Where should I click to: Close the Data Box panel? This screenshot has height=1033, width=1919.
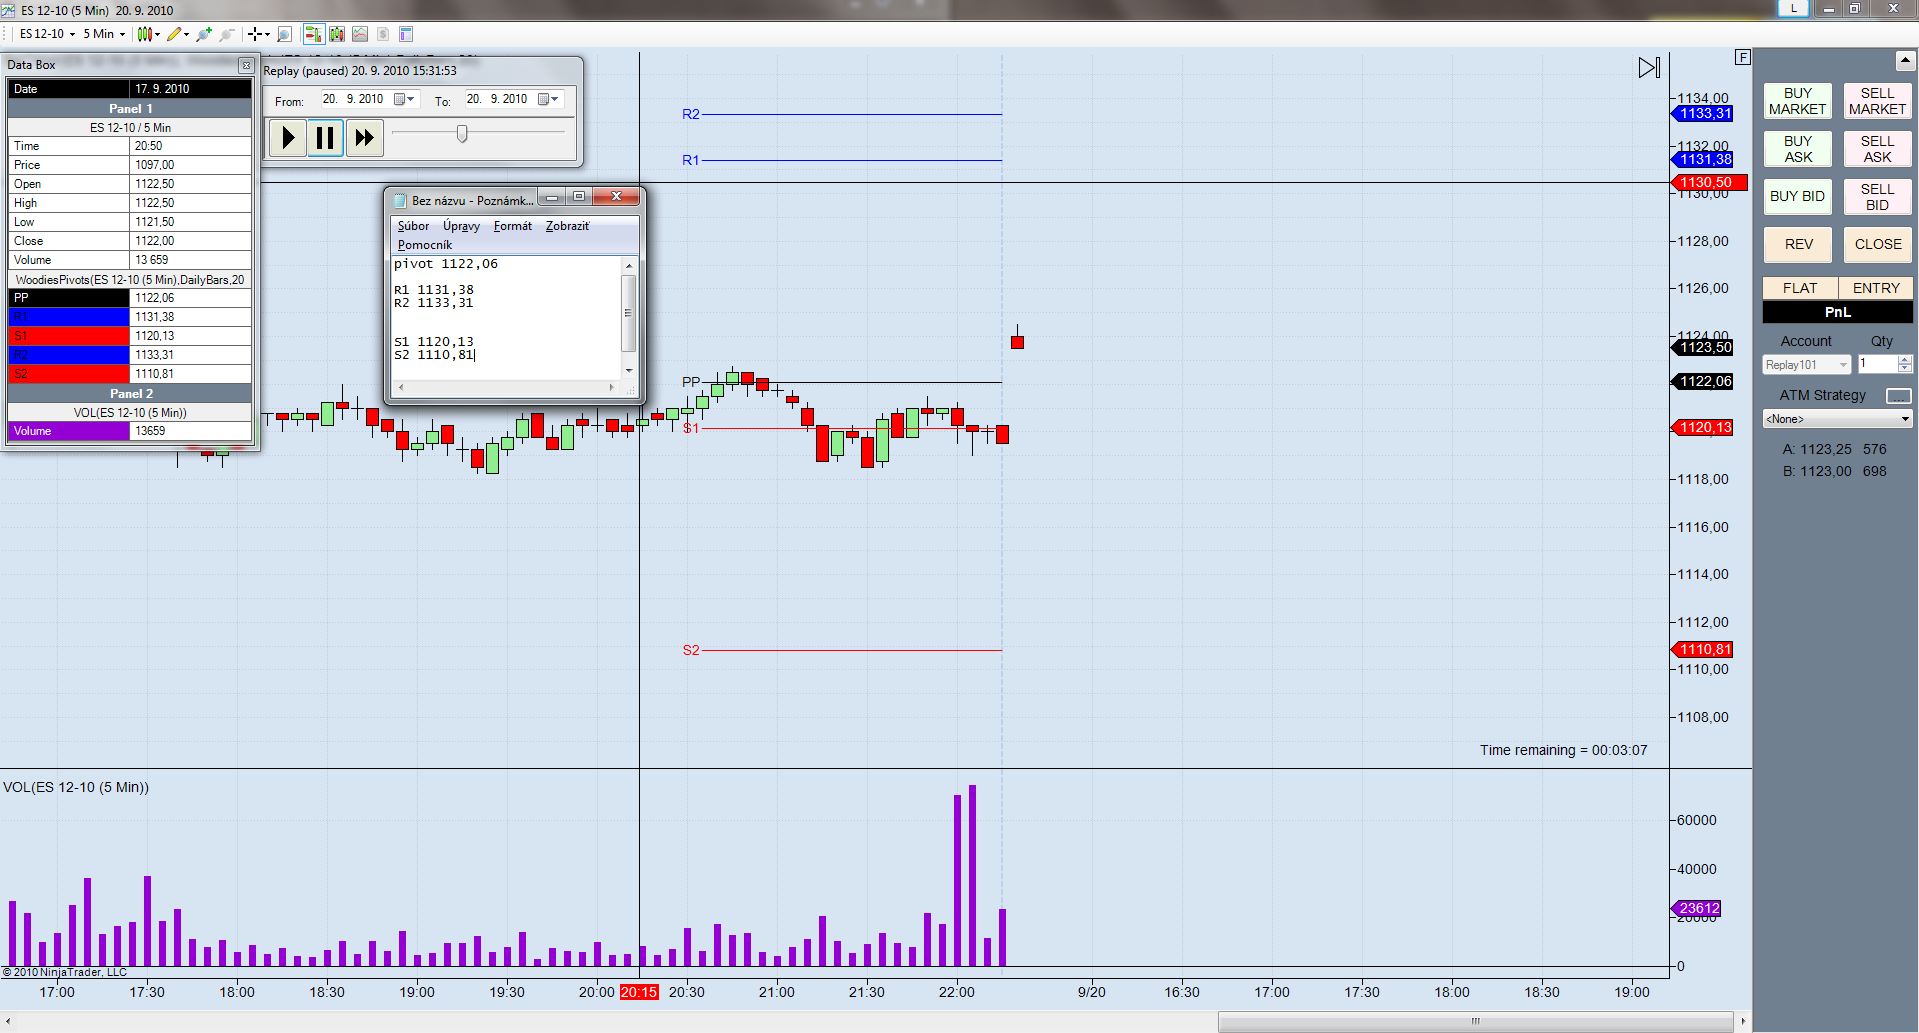246,65
